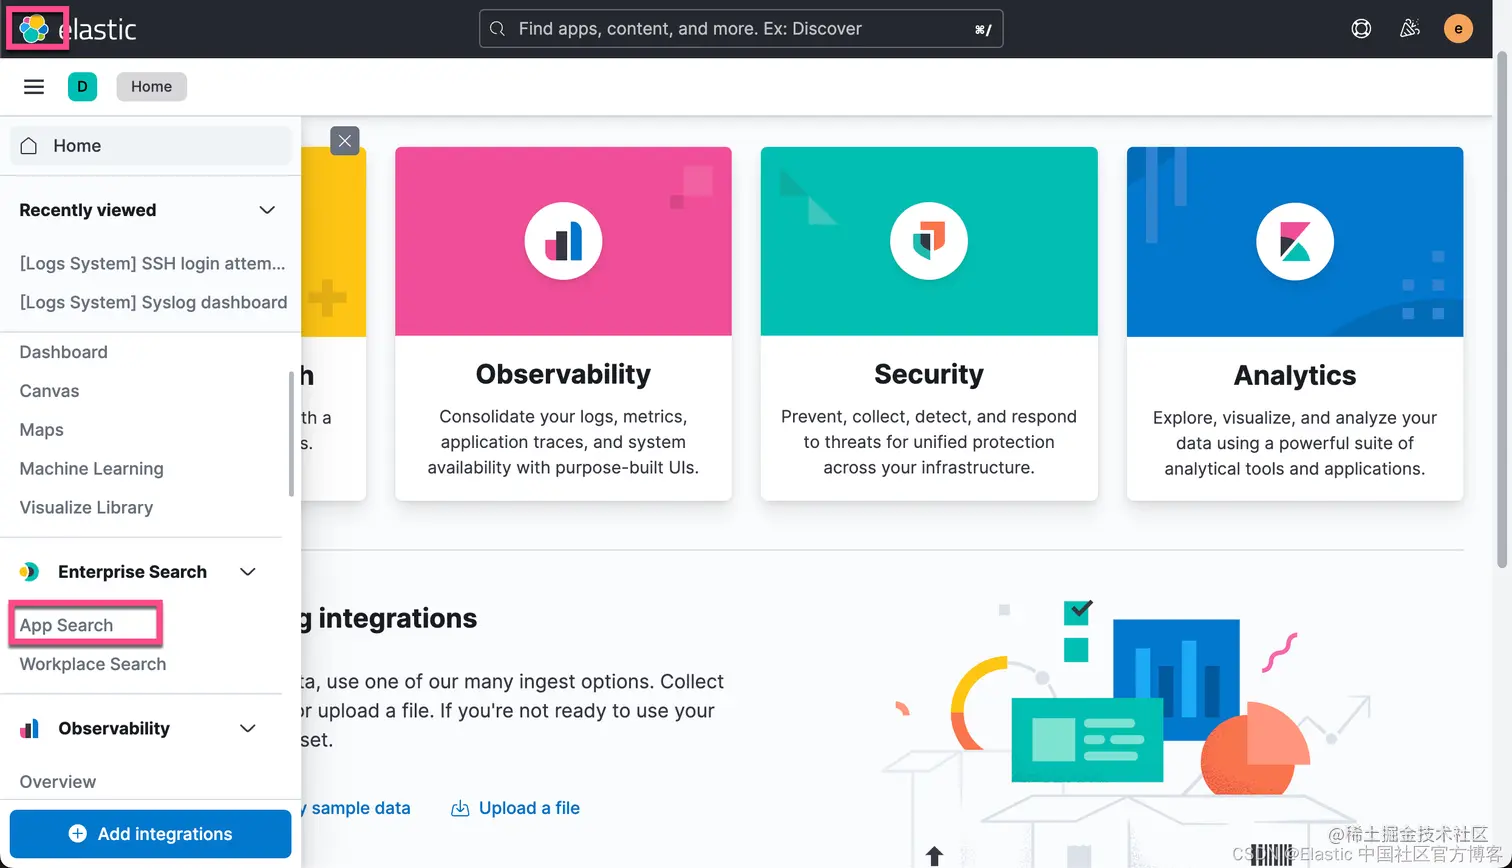The image size is (1512, 868).
Task: Click the Upload a file link
Action: (x=529, y=808)
